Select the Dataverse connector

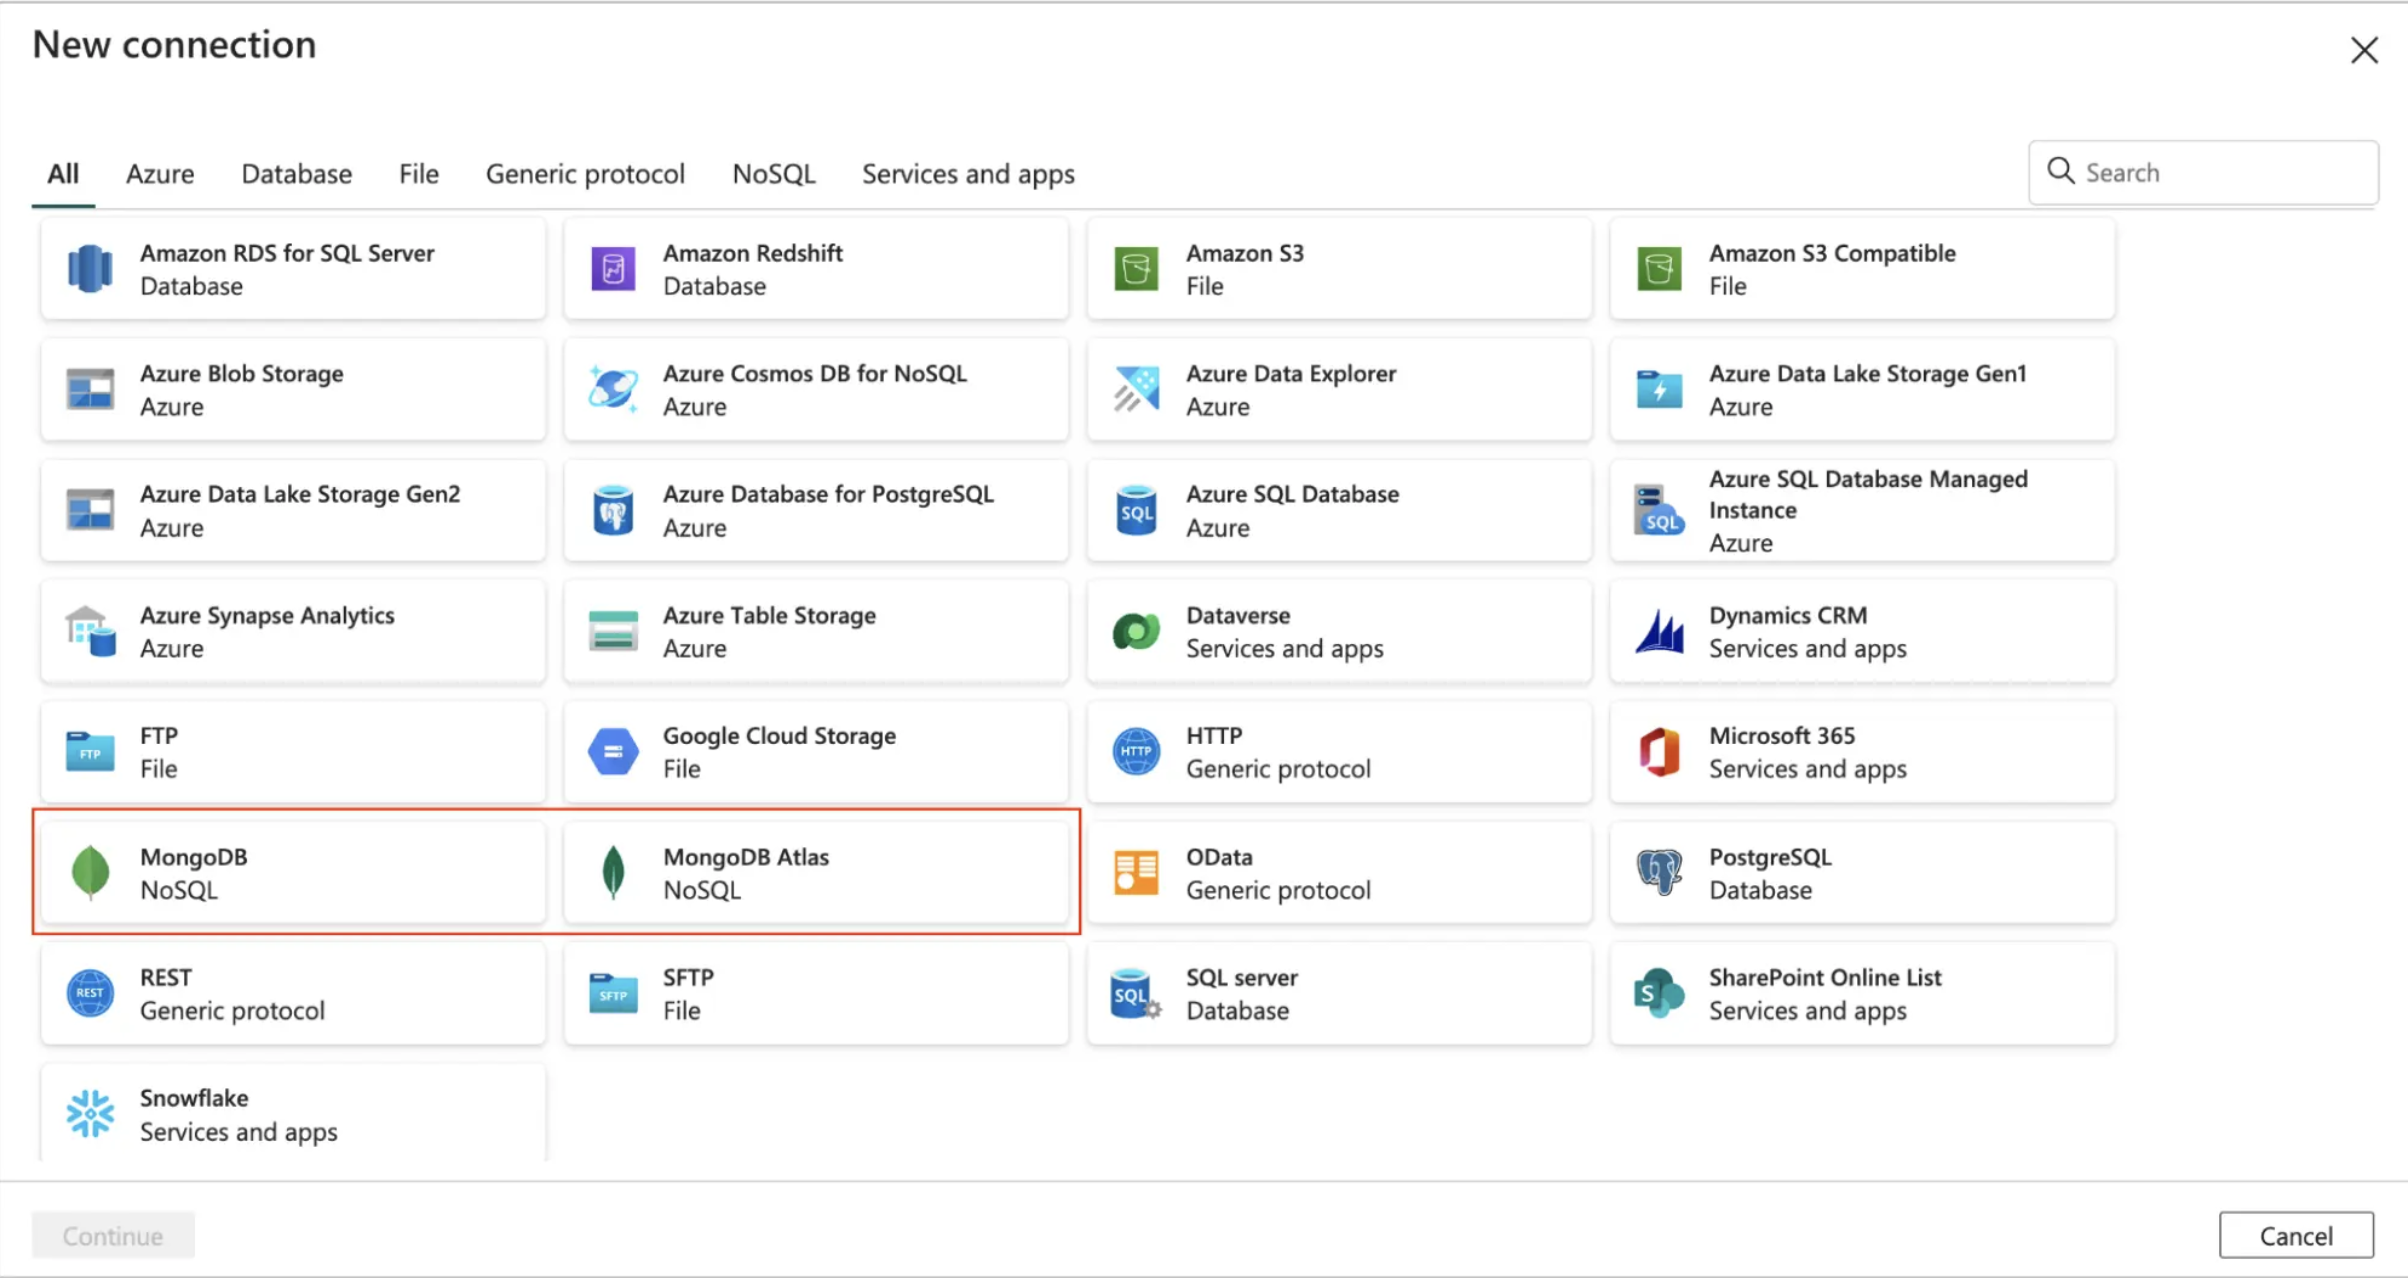[1338, 631]
